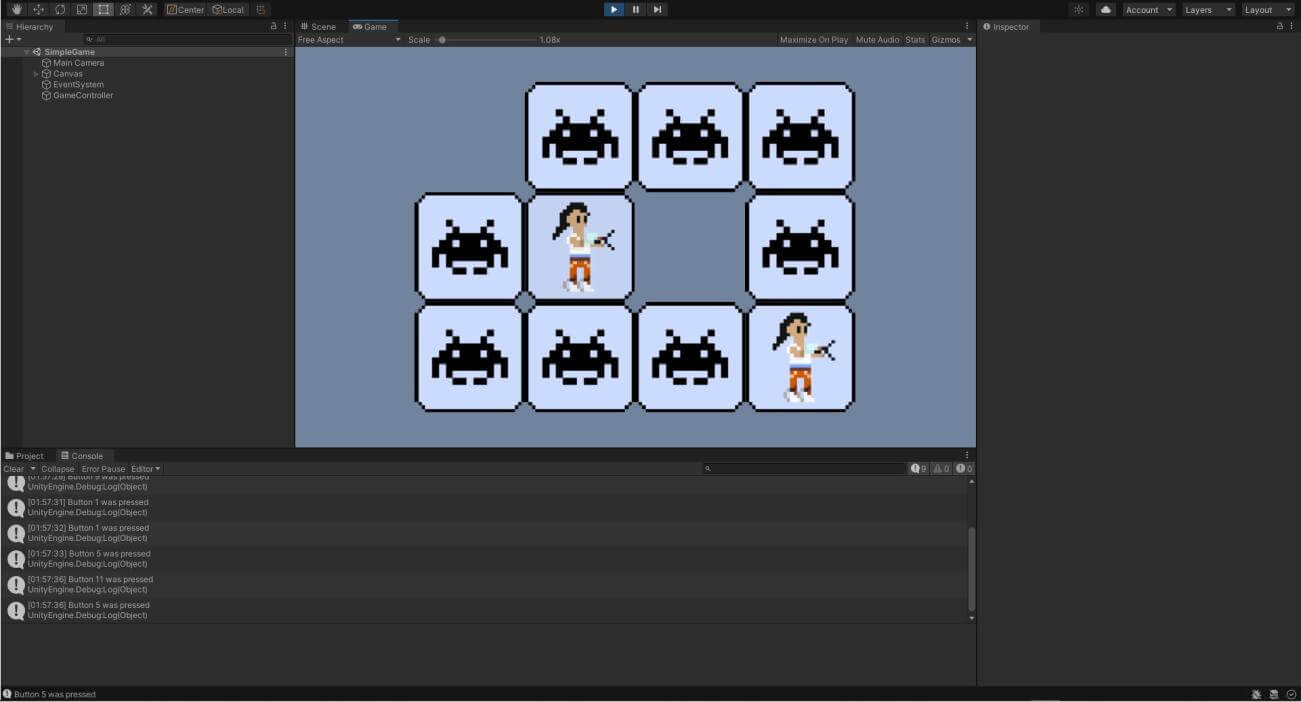
Task: Select the Hand tool in the toolbar
Action: [x=17, y=9]
